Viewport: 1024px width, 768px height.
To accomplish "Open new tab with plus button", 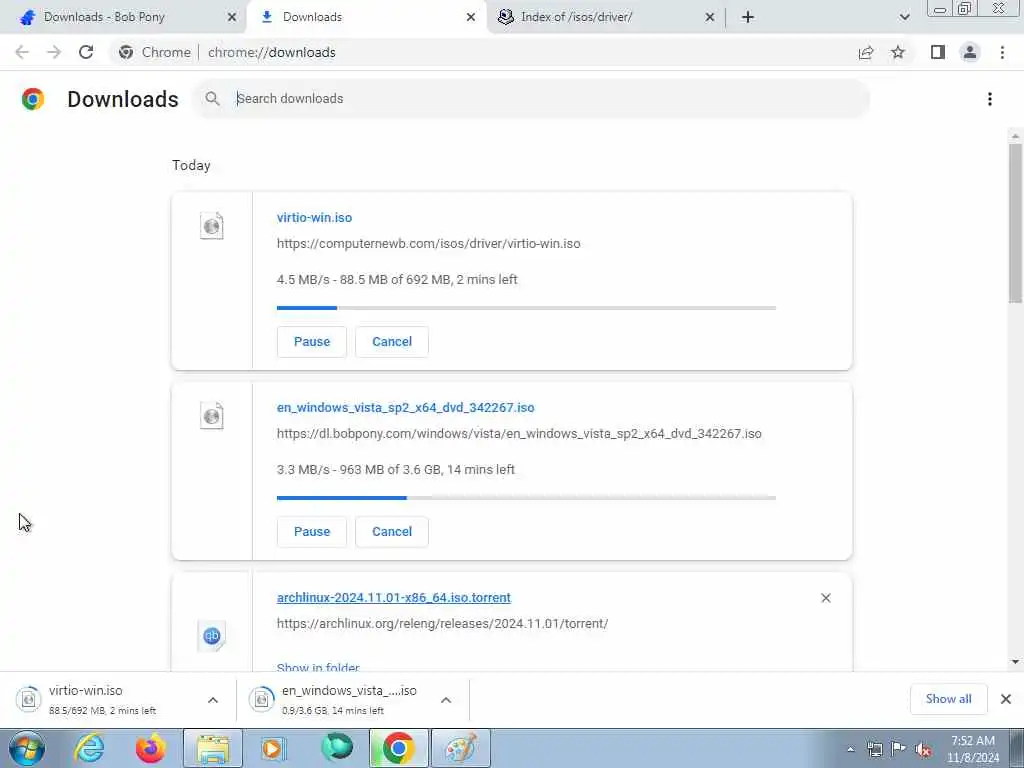I will [x=748, y=17].
